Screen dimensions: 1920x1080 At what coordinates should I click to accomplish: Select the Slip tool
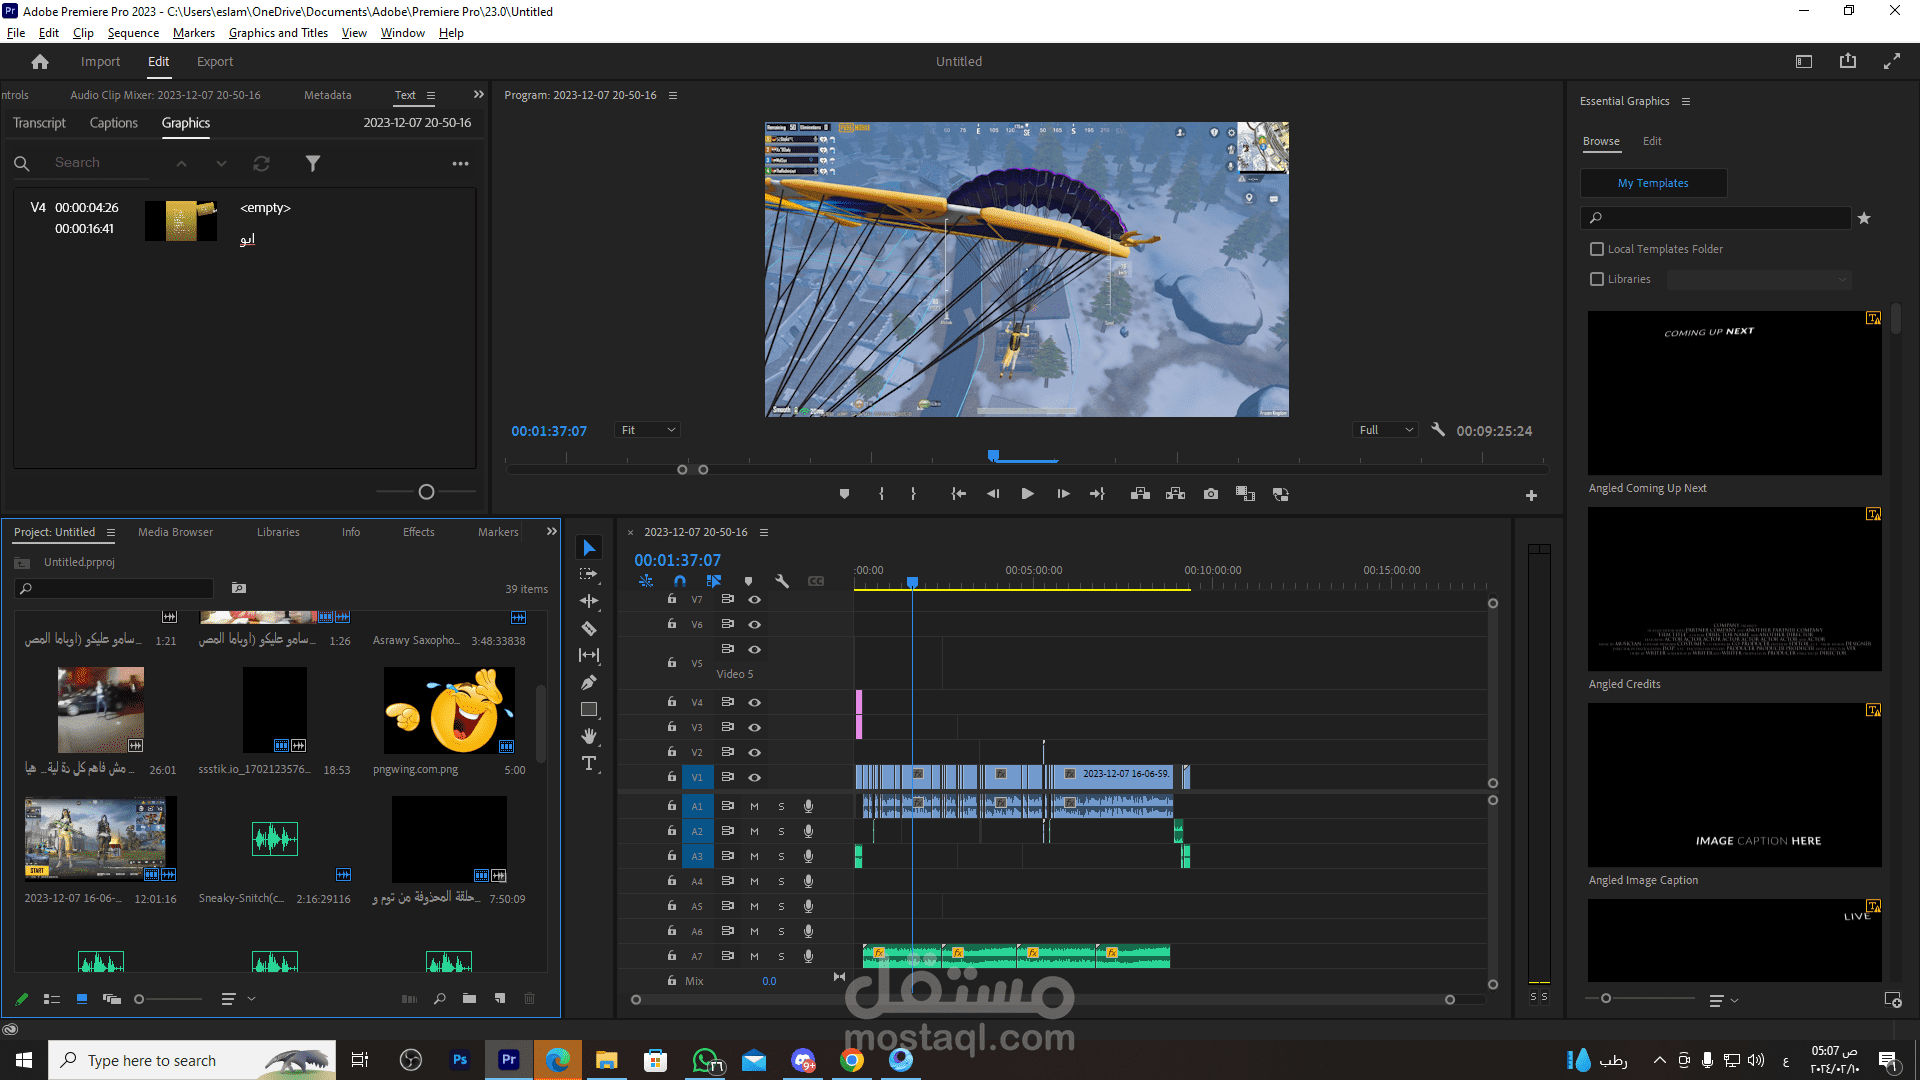click(x=589, y=655)
